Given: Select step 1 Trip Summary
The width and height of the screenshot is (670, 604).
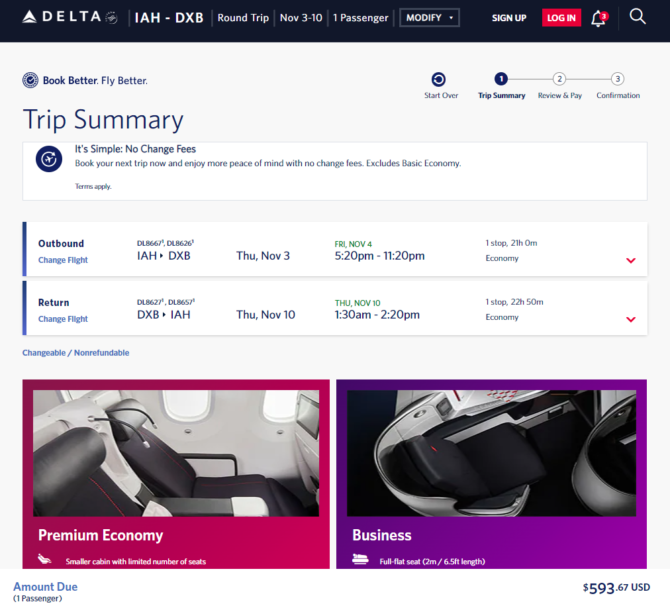Looking at the screenshot, I should point(501,79).
